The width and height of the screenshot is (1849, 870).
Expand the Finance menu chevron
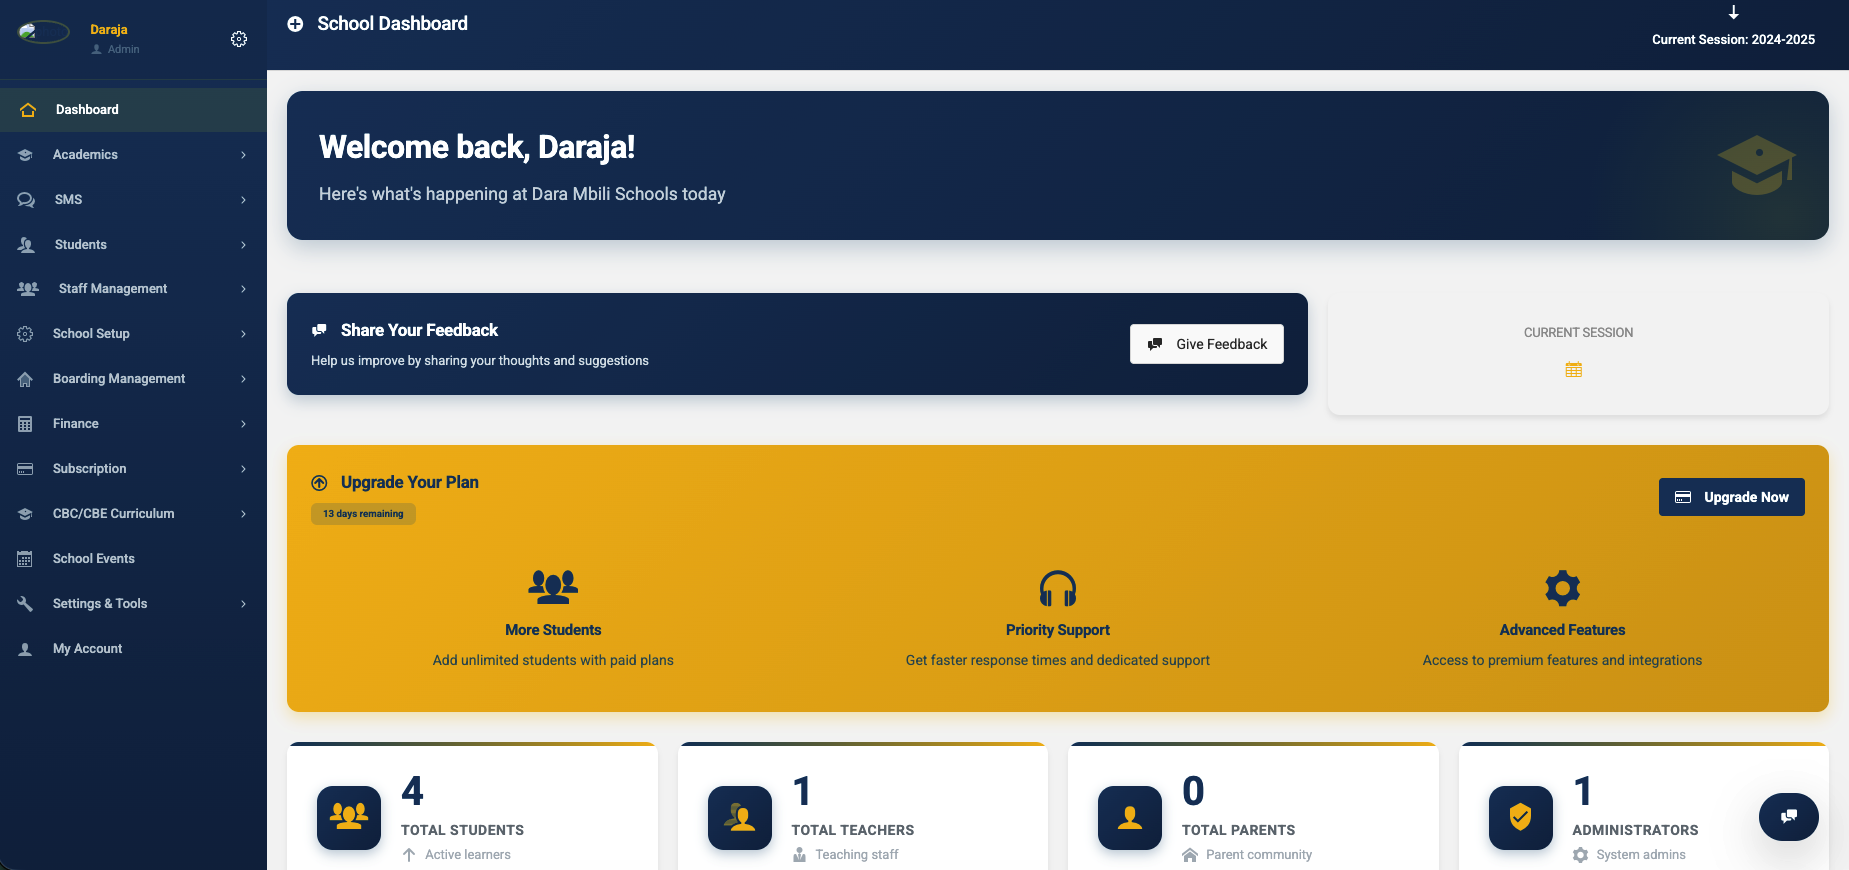pyautogui.click(x=243, y=424)
